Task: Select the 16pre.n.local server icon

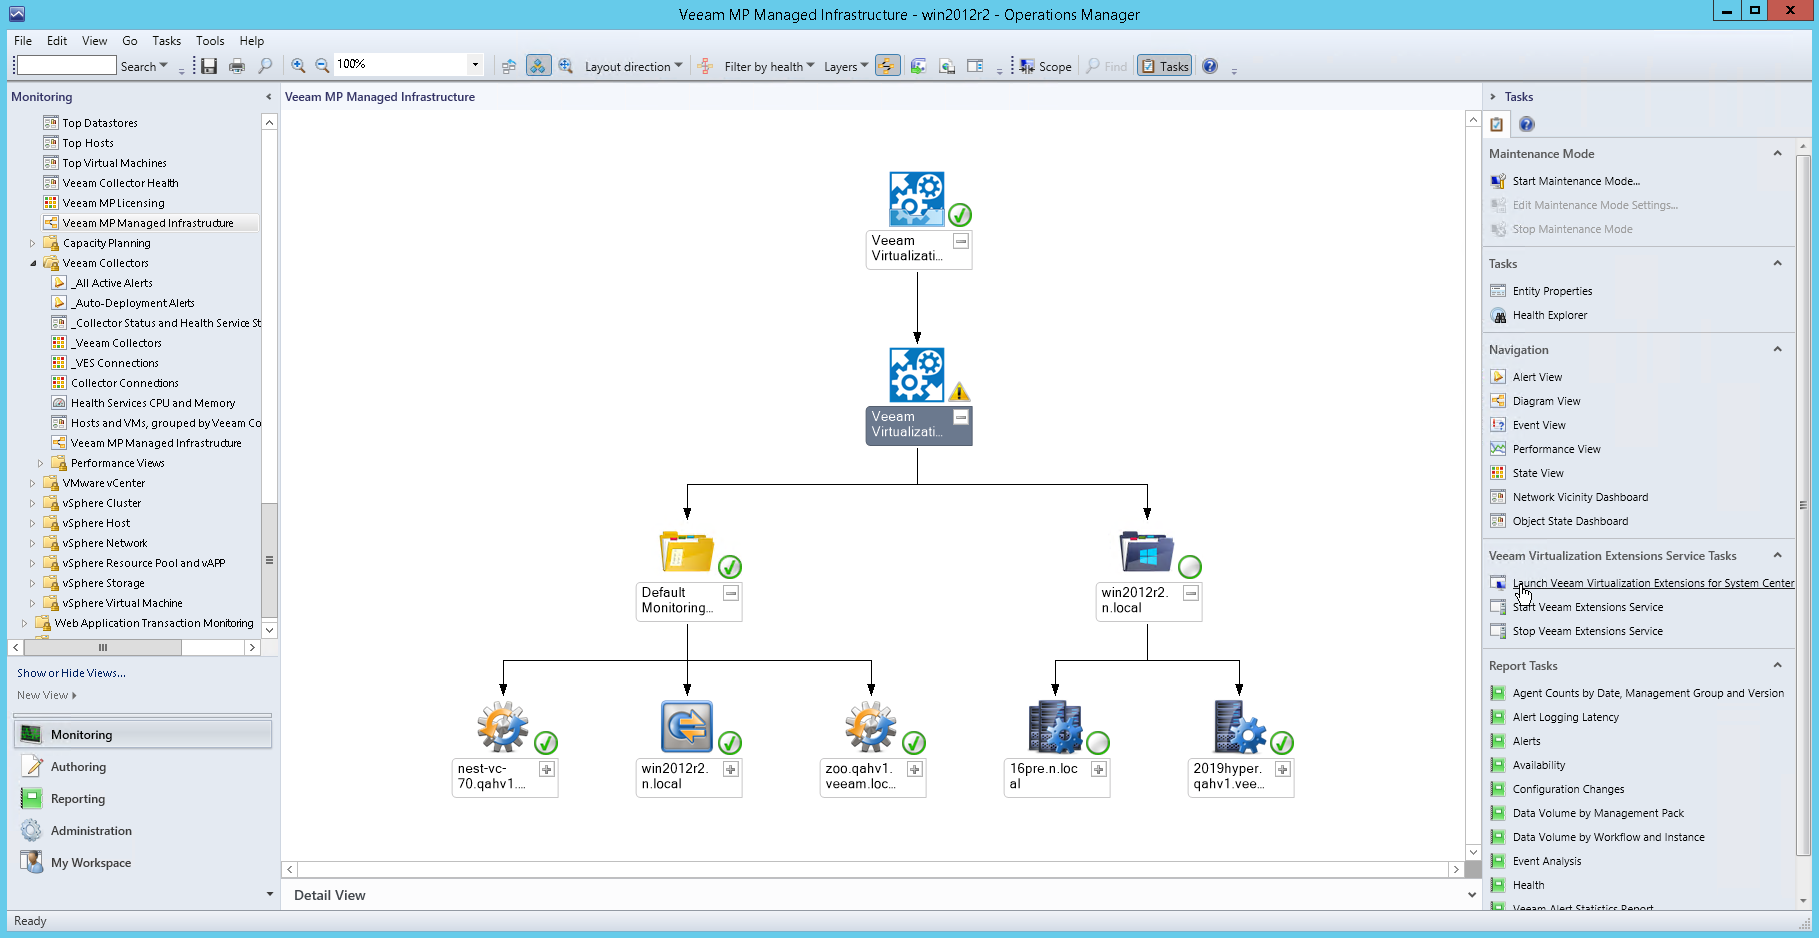Action: 1055,727
